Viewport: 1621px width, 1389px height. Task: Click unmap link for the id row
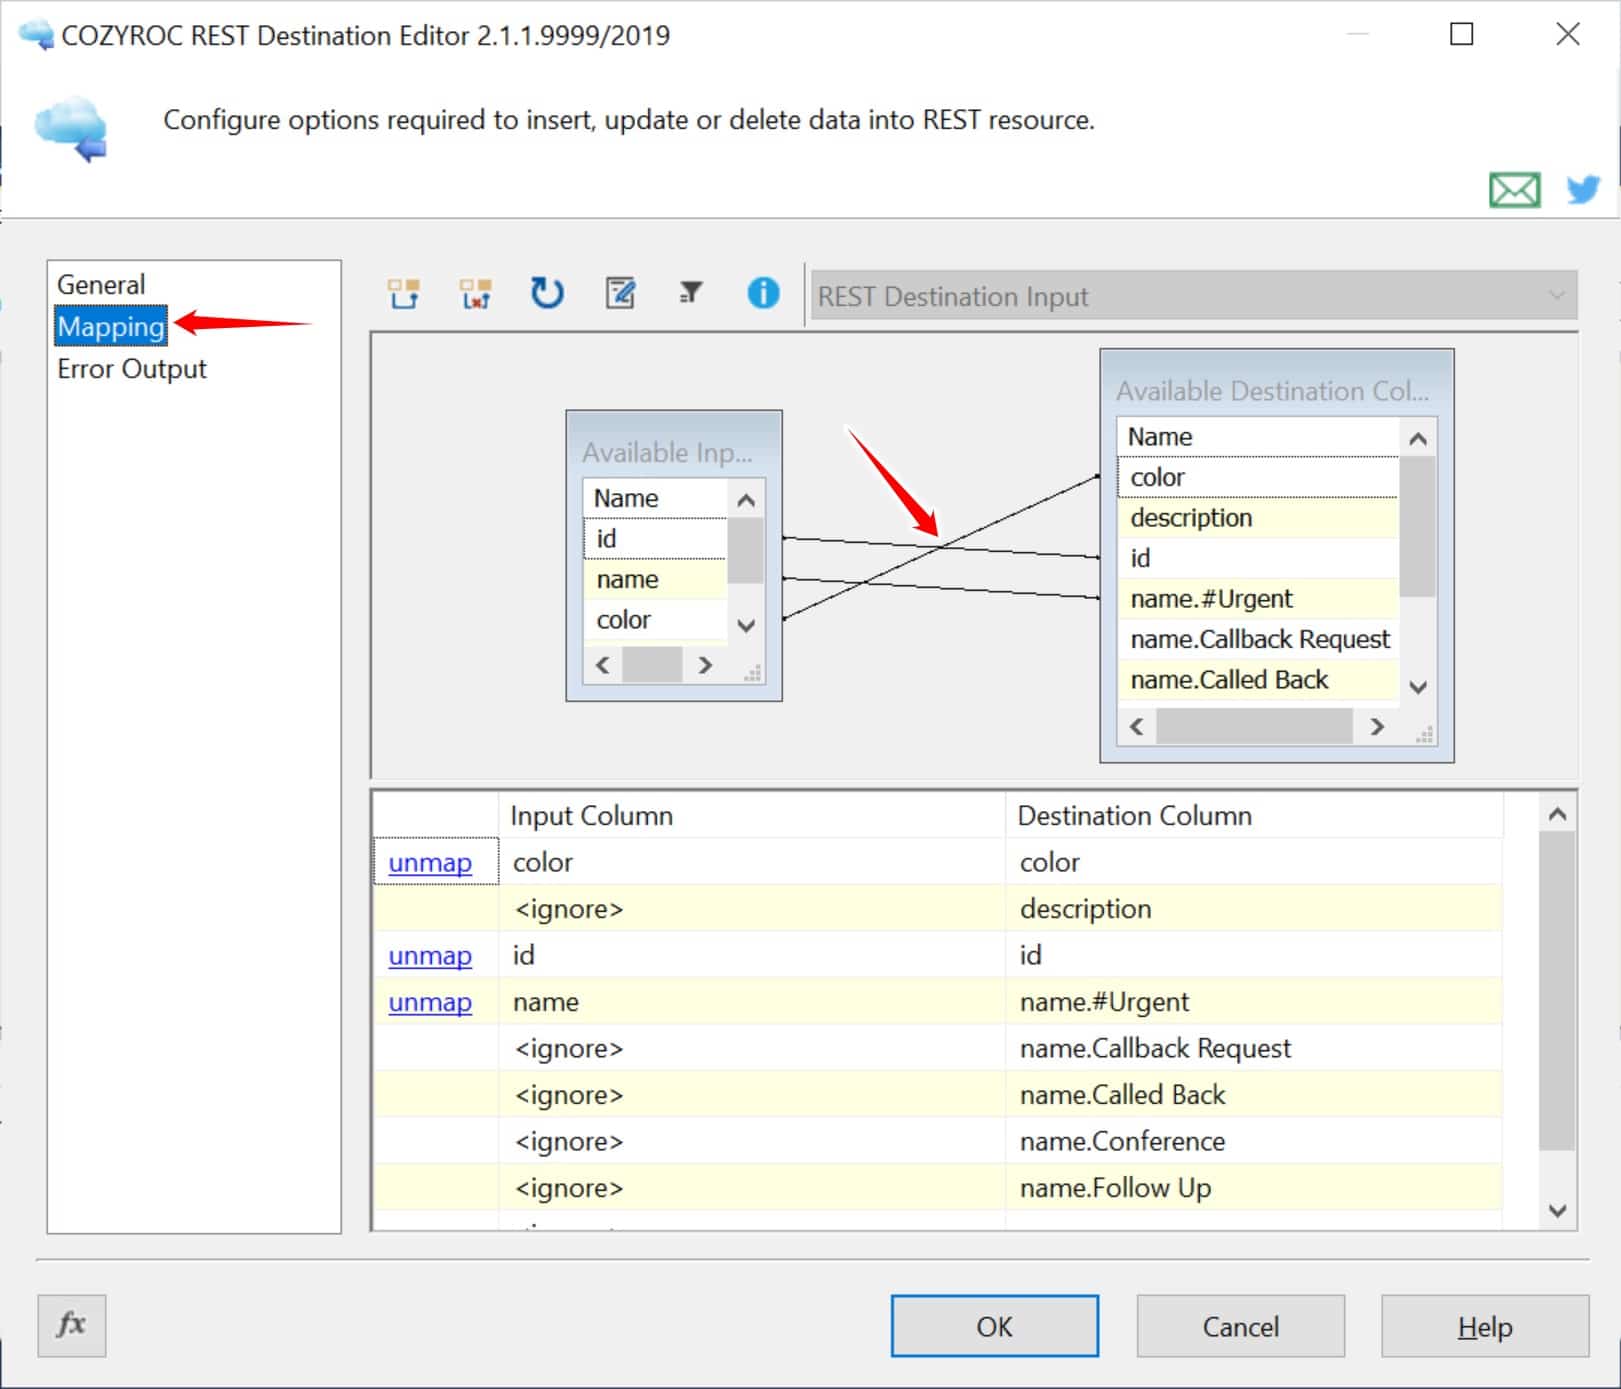[430, 955]
